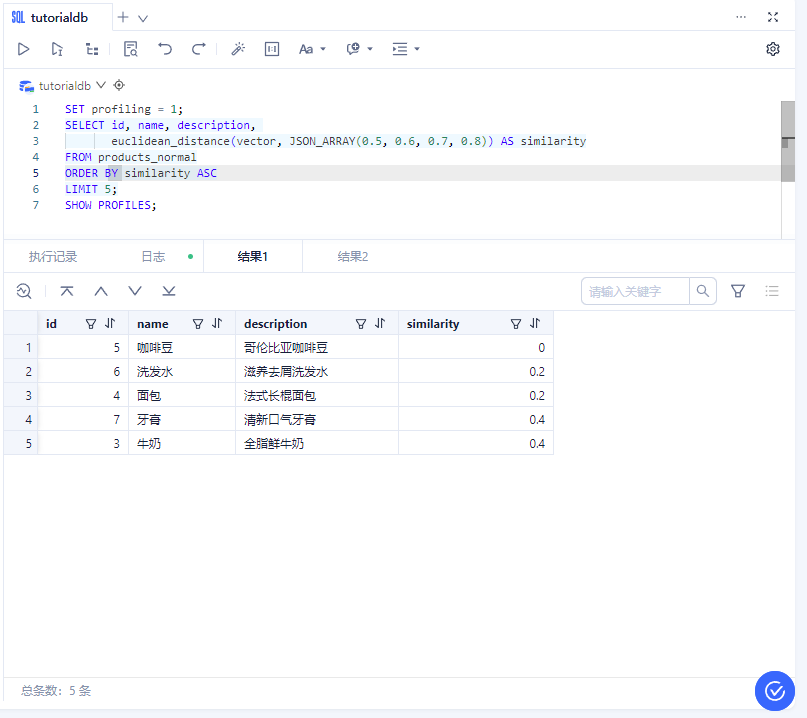
Task: Open the indent options dropdown
Action: click(406, 49)
